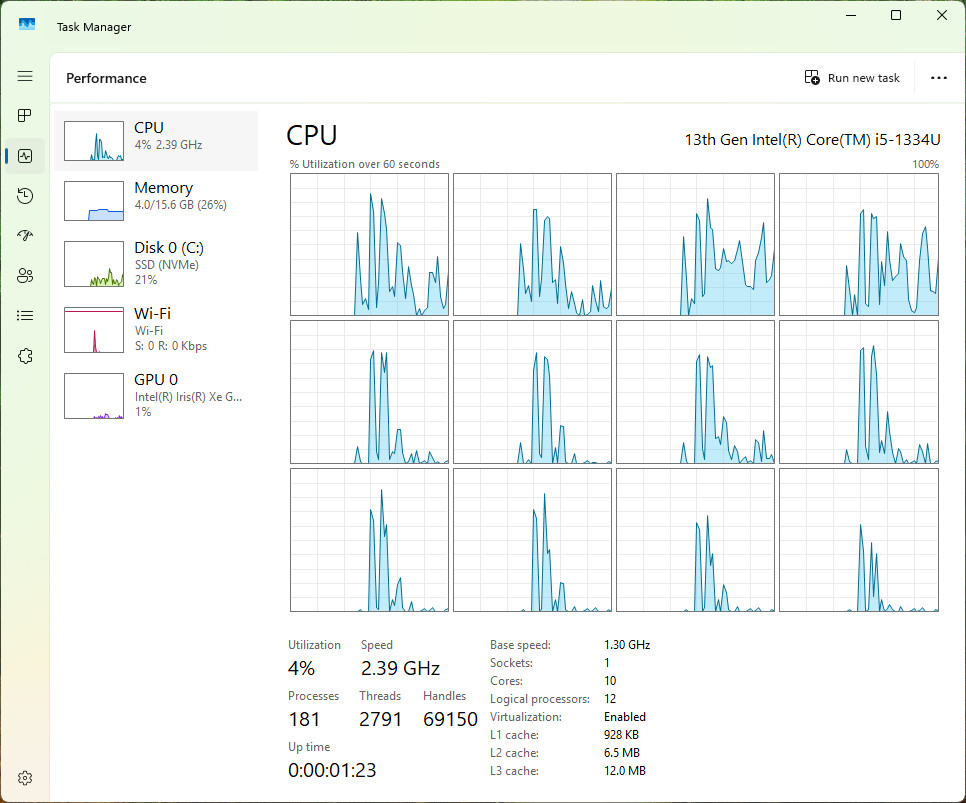Click the '4%' utilization value
This screenshot has height=803, width=966.
(x=301, y=668)
